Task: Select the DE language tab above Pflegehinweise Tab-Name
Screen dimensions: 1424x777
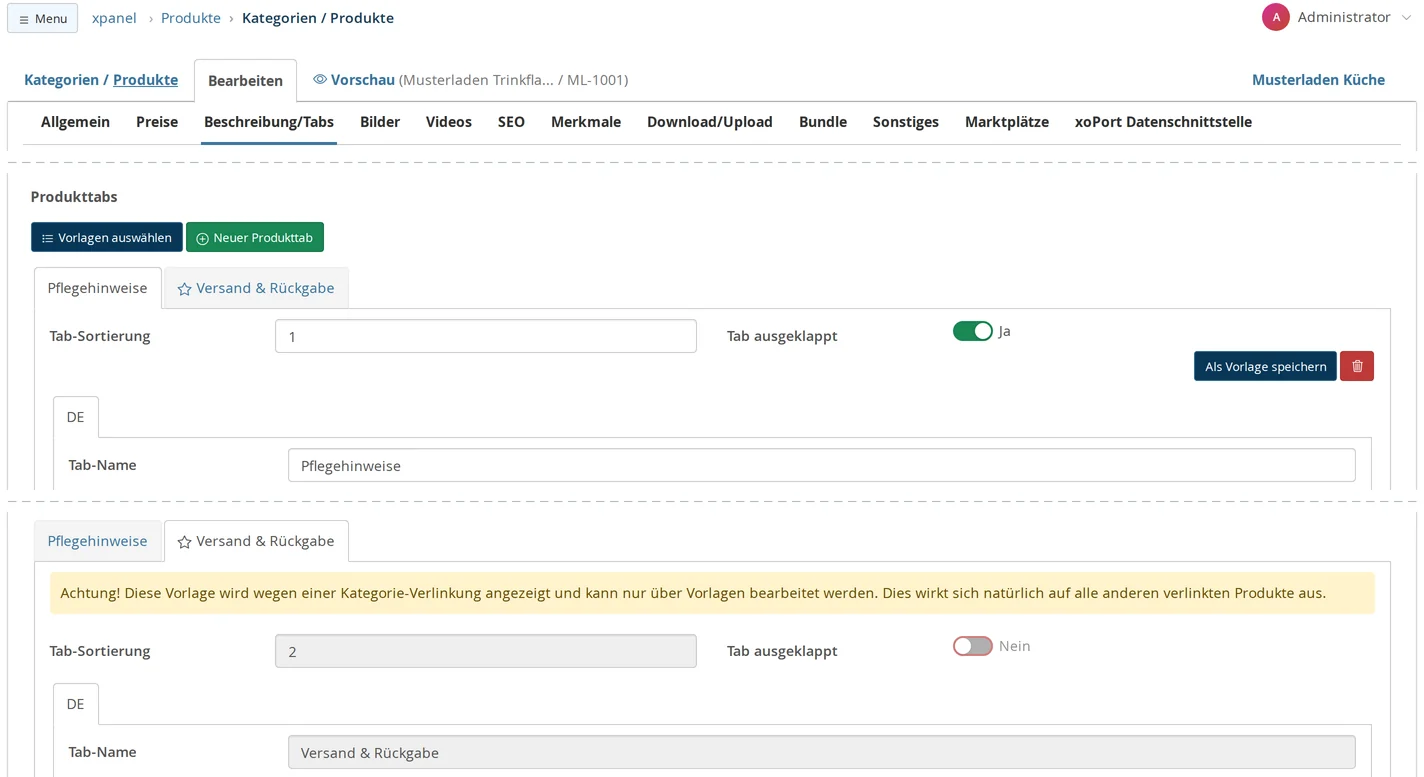Action: click(x=76, y=417)
